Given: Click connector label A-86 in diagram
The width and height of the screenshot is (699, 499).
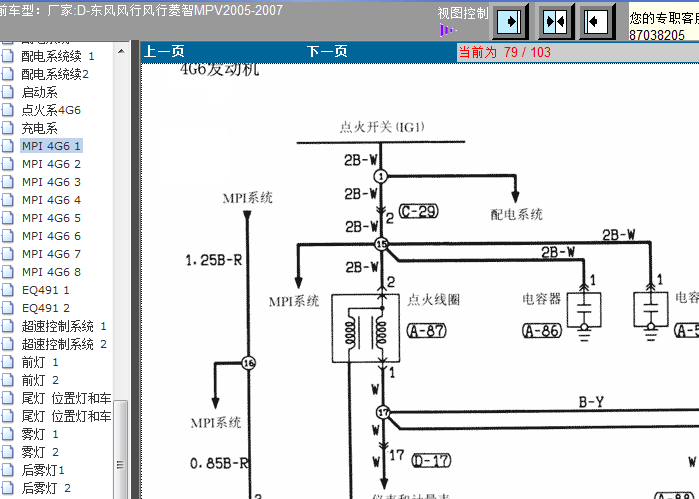Looking at the screenshot, I should coord(542,331).
